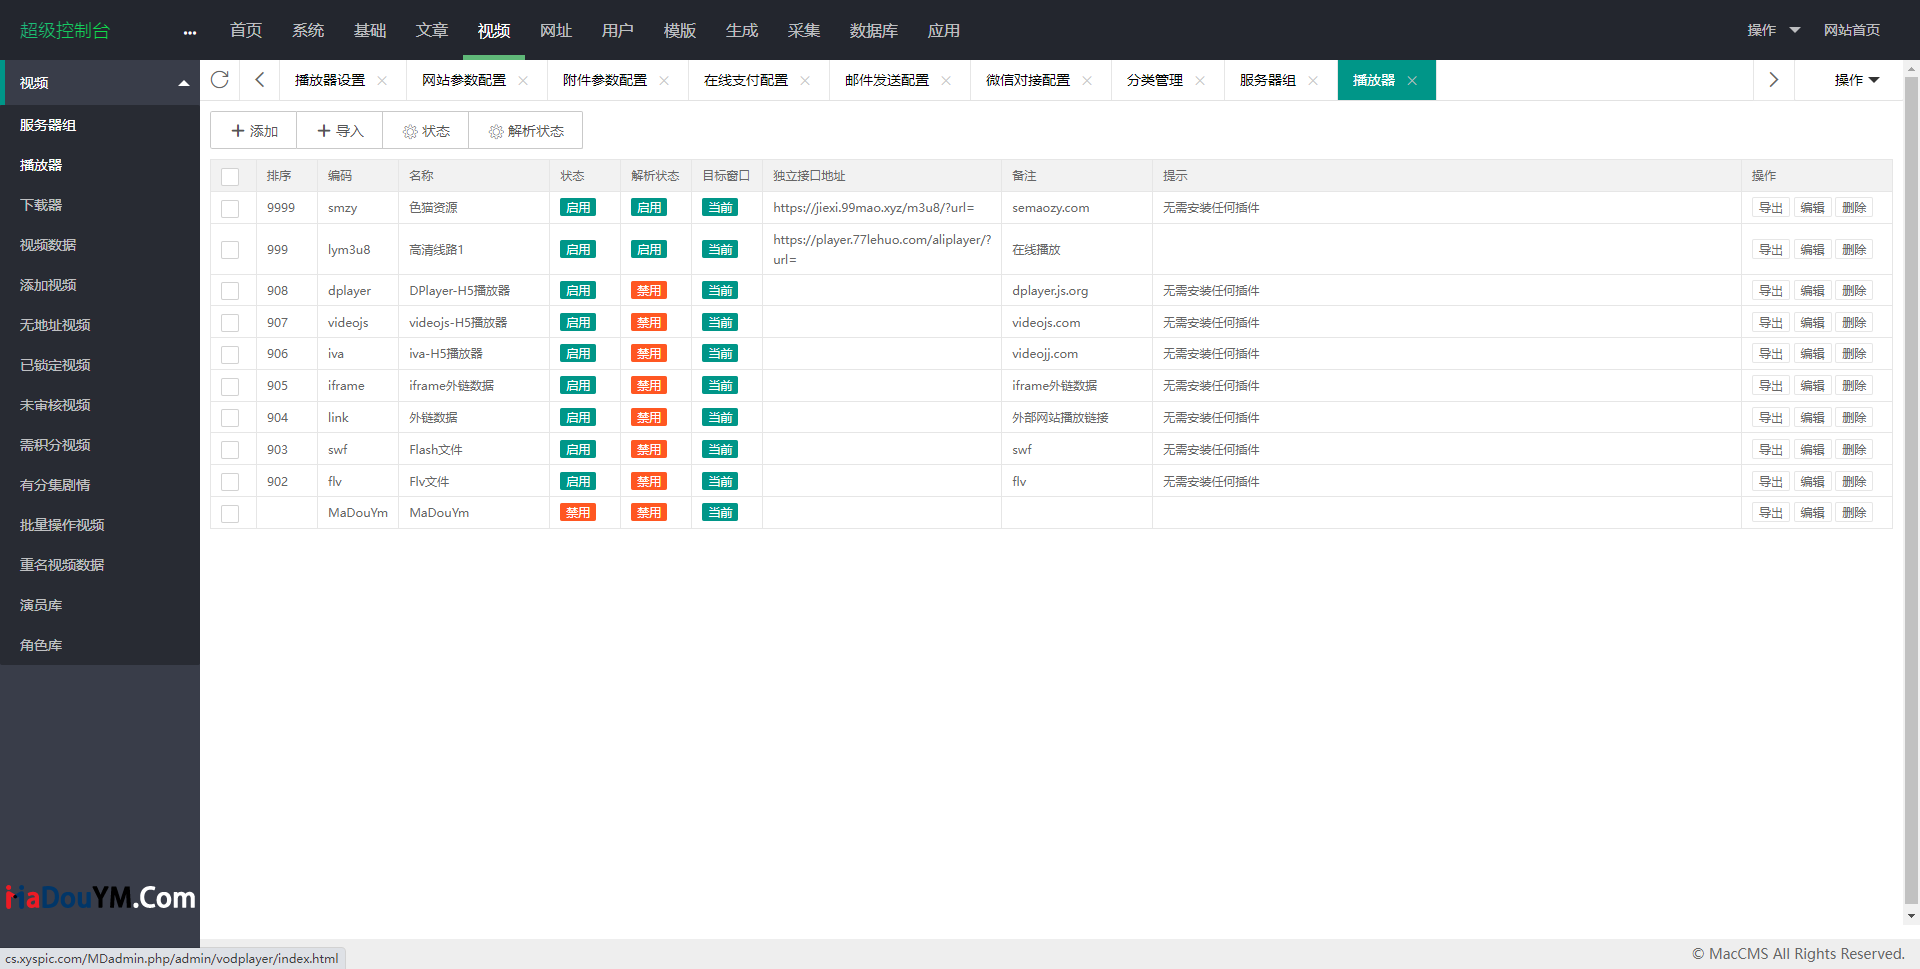Check the box for the videojs row
The width and height of the screenshot is (1920, 969).
coord(230,323)
